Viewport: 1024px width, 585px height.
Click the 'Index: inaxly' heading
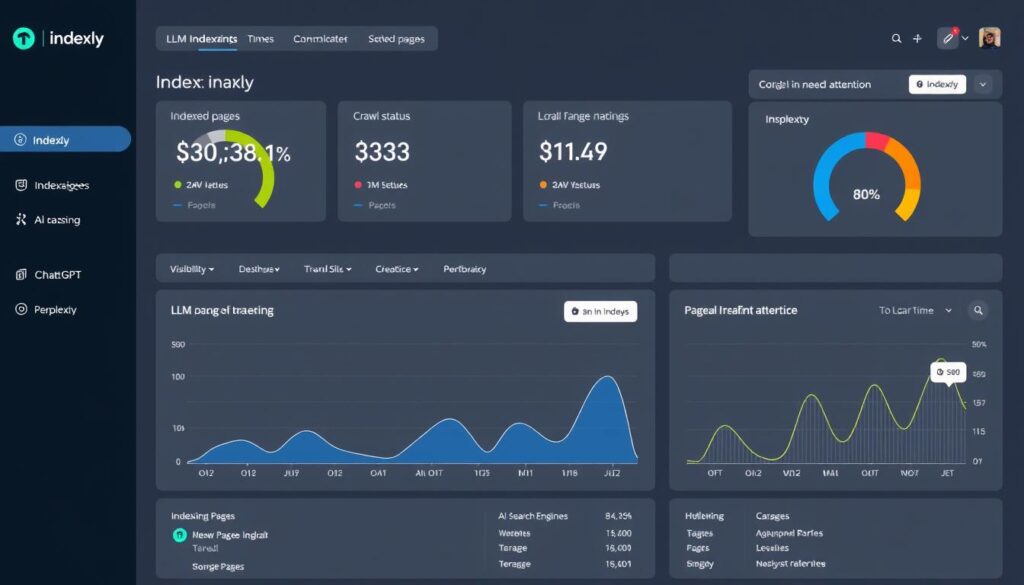click(x=204, y=82)
